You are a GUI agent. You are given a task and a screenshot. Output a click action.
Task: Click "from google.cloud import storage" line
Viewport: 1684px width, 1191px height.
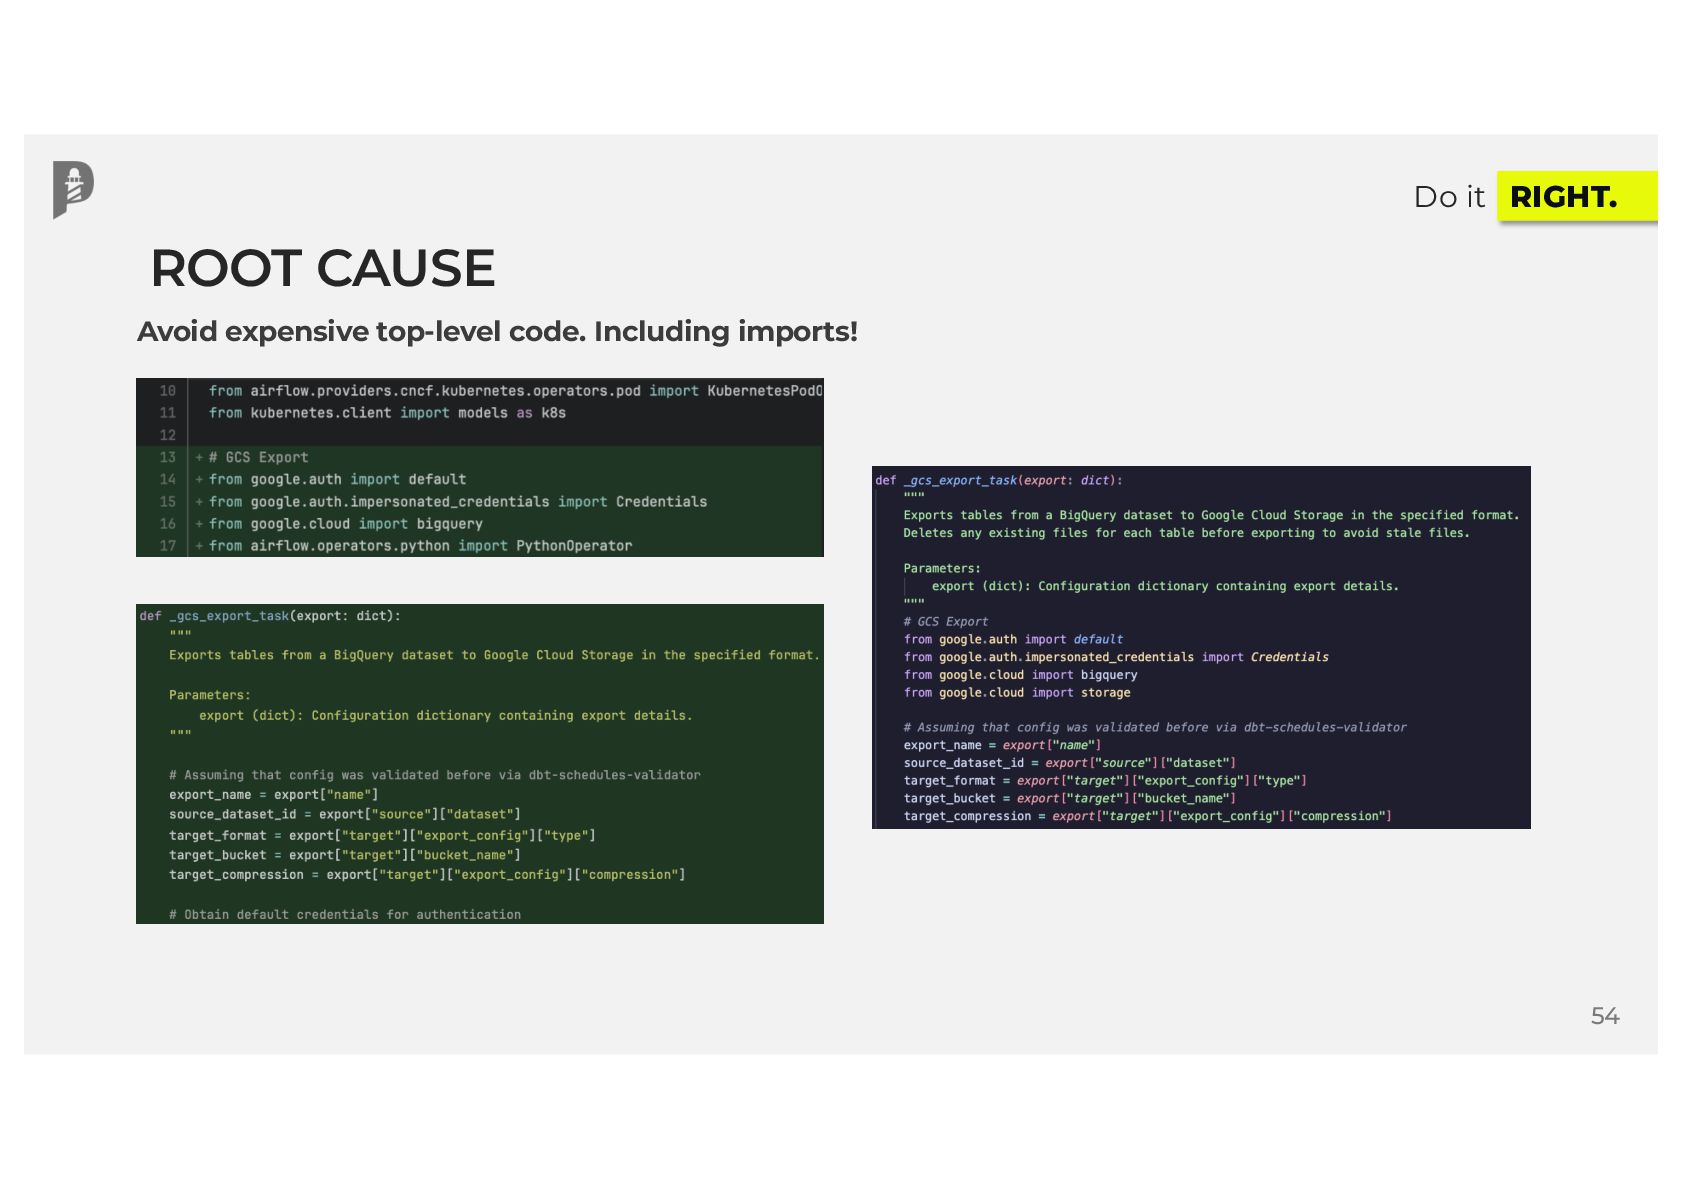(x=1017, y=693)
